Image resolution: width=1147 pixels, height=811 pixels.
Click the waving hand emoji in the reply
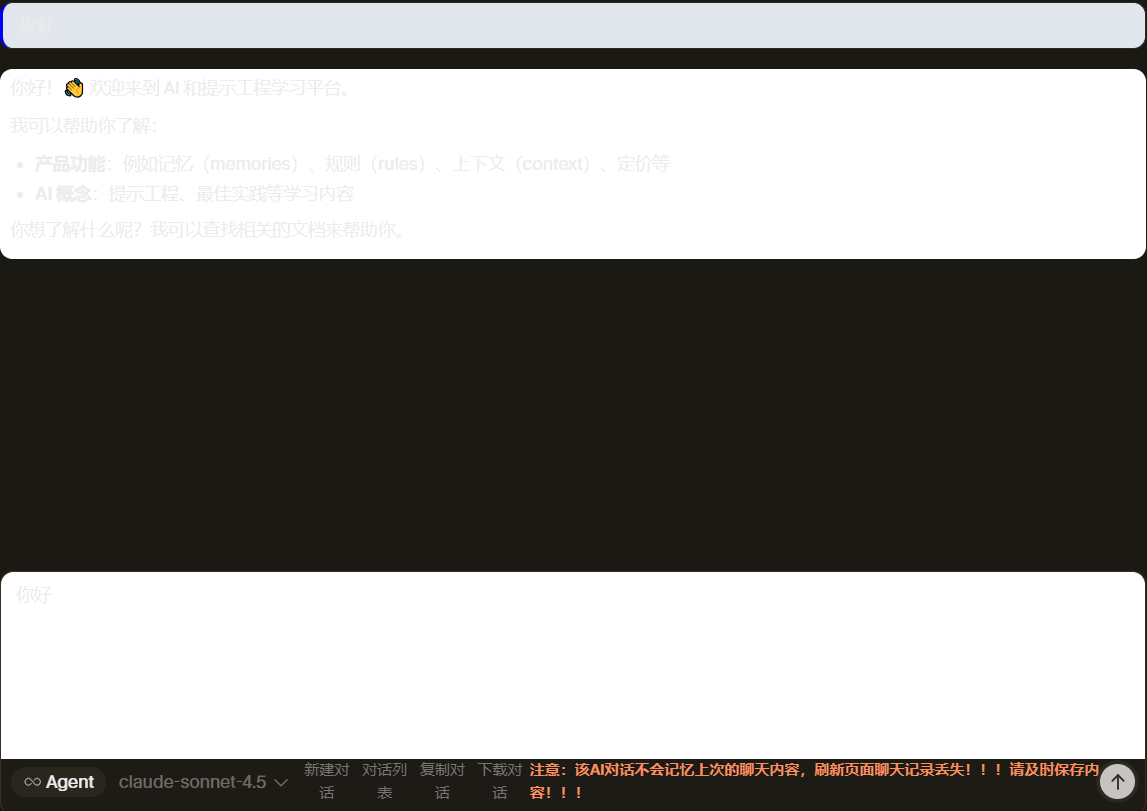pyautogui.click(x=74, y=88)
